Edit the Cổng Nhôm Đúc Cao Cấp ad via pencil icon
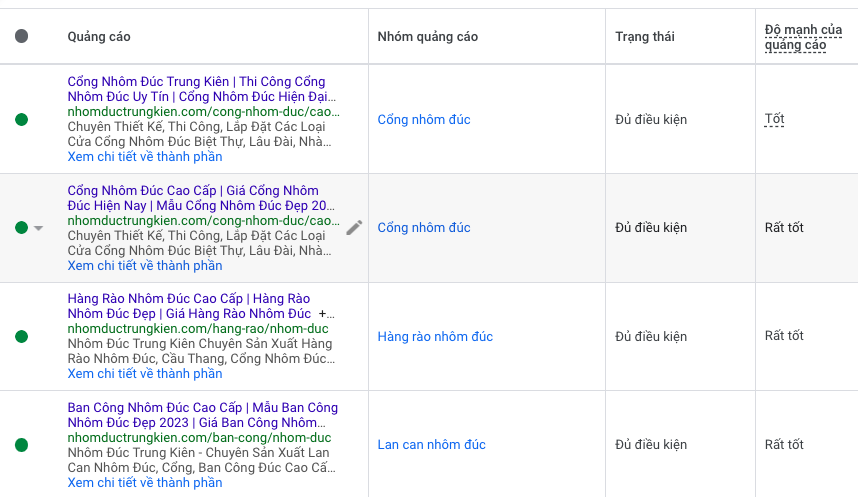Image resolution: width=858 pixels, height=497 pixels. [354, 228]
